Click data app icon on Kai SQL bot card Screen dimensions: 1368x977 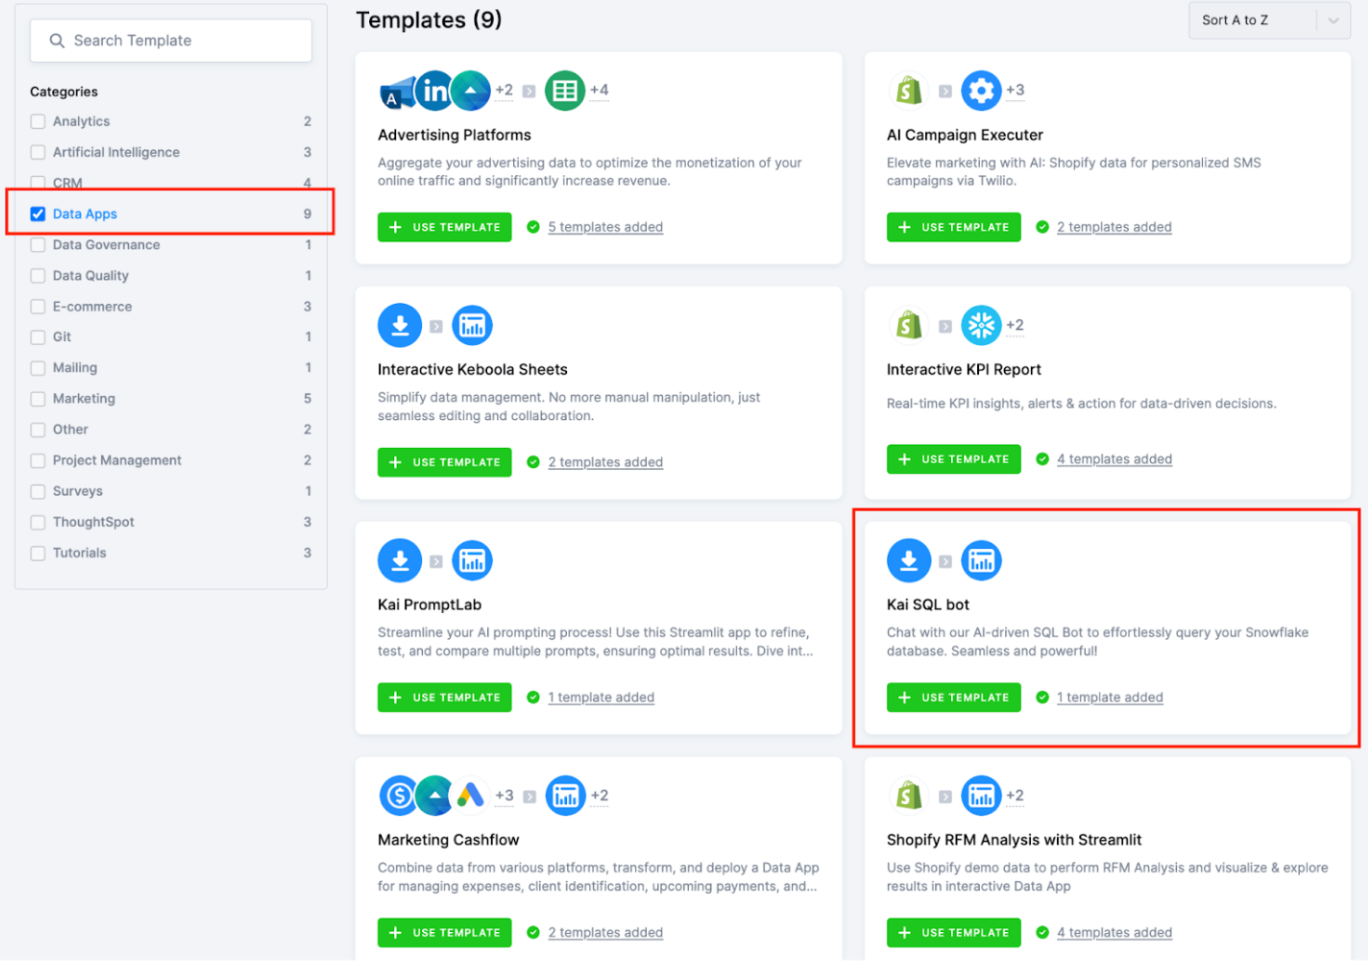coord(981,561)
